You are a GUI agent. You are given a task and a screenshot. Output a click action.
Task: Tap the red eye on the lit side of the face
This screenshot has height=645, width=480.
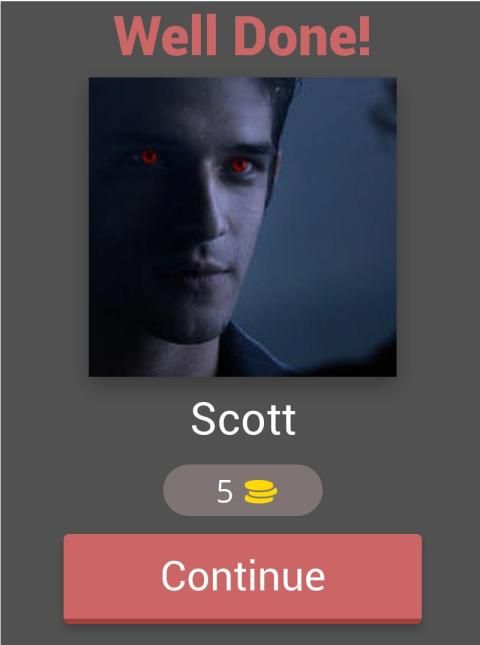click(x=239, y=165)
